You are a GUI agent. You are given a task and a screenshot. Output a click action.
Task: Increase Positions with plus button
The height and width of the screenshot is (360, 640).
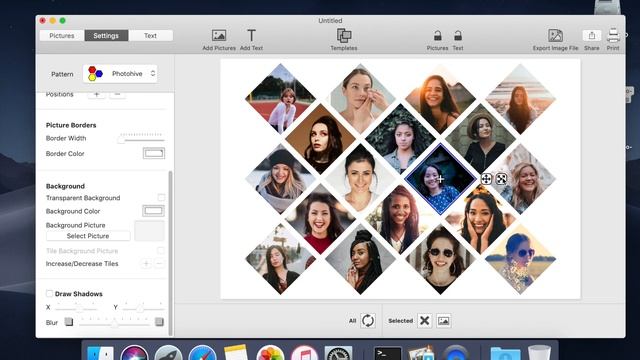[x=97, y=94]
